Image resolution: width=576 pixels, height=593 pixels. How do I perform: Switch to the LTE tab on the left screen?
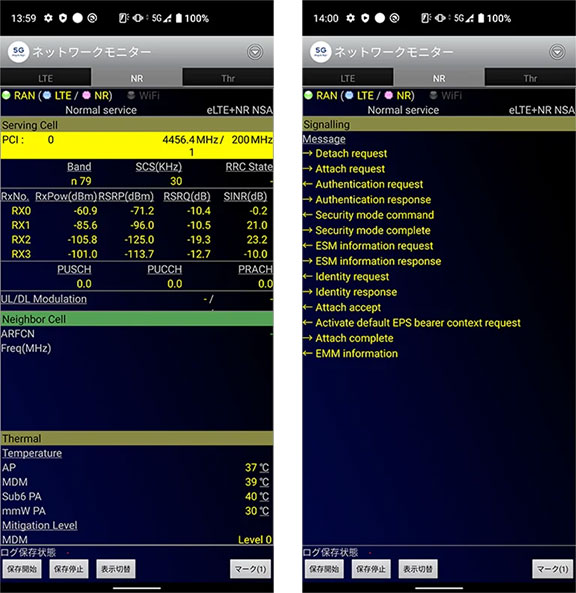pyautogui.click(x=45, y=78)
